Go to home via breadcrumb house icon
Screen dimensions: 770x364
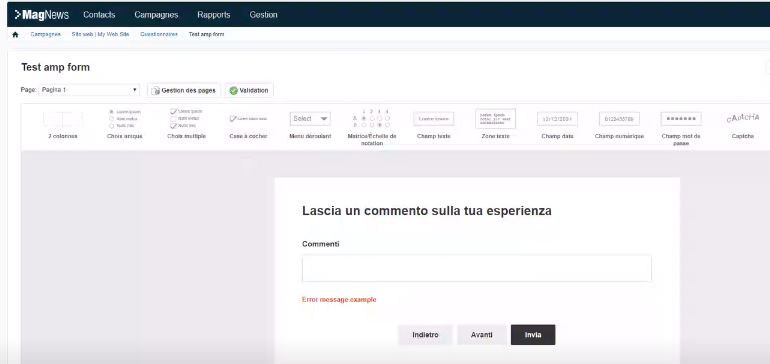pos(15,34)
